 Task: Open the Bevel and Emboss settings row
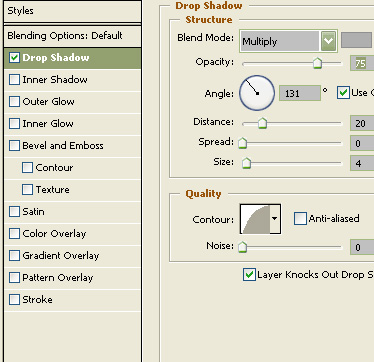pyautogui.click(x=73, y=146)
